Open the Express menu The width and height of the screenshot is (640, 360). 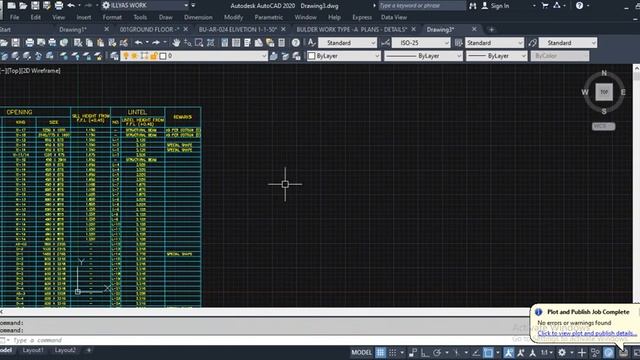362,17
